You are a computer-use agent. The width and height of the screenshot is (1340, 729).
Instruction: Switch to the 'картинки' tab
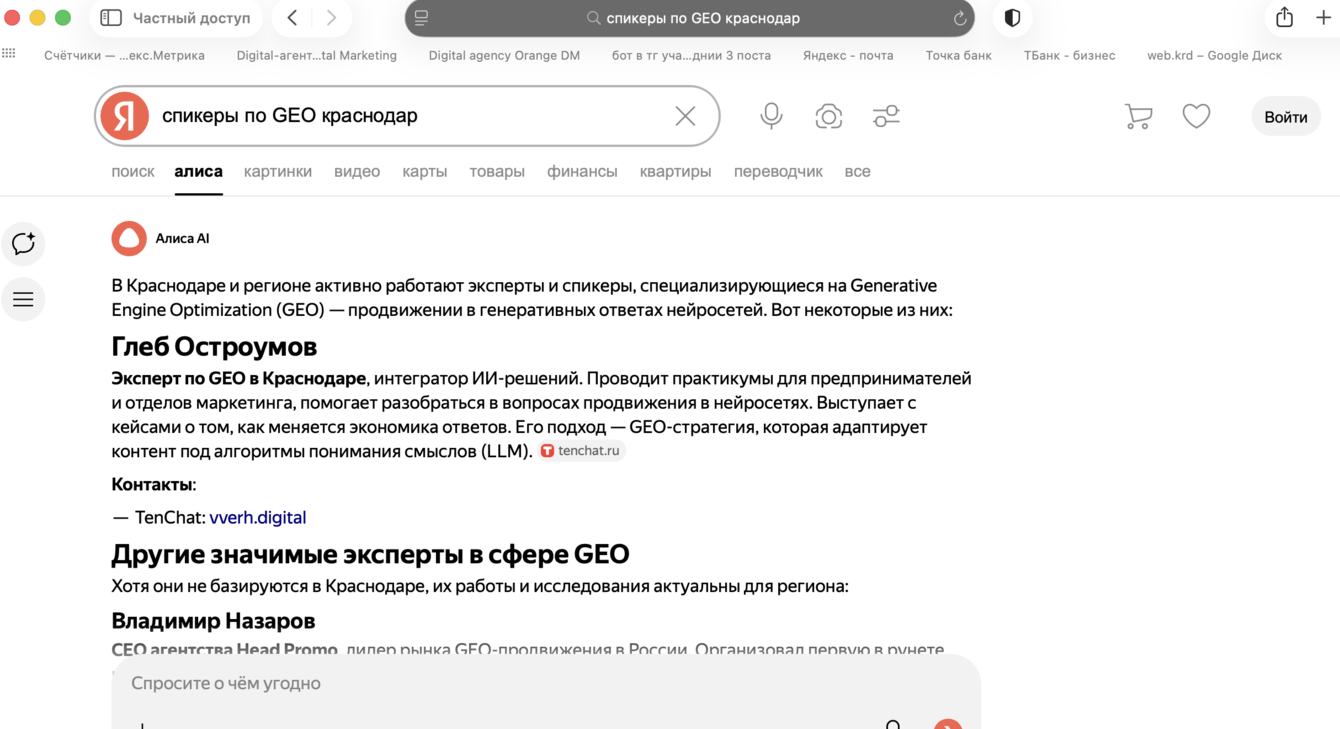point(278,171)
